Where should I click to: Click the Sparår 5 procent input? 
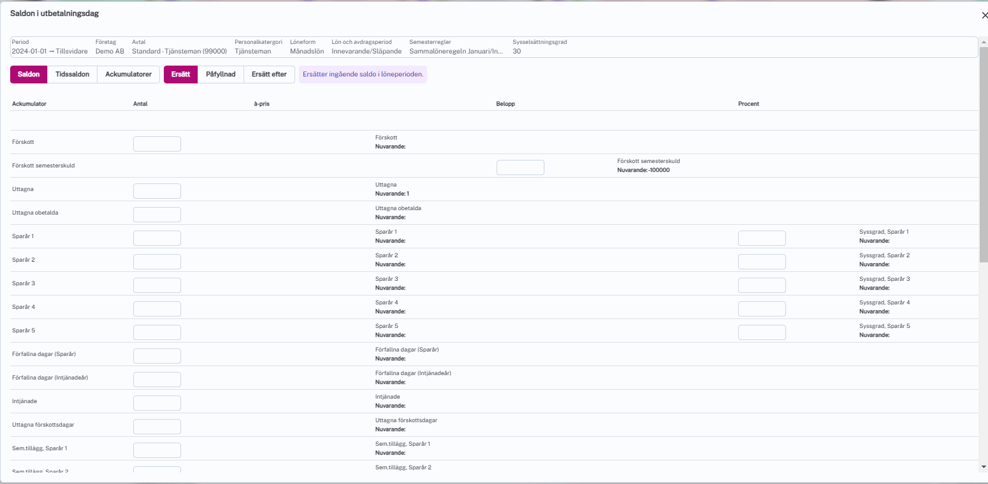(761, 332)
